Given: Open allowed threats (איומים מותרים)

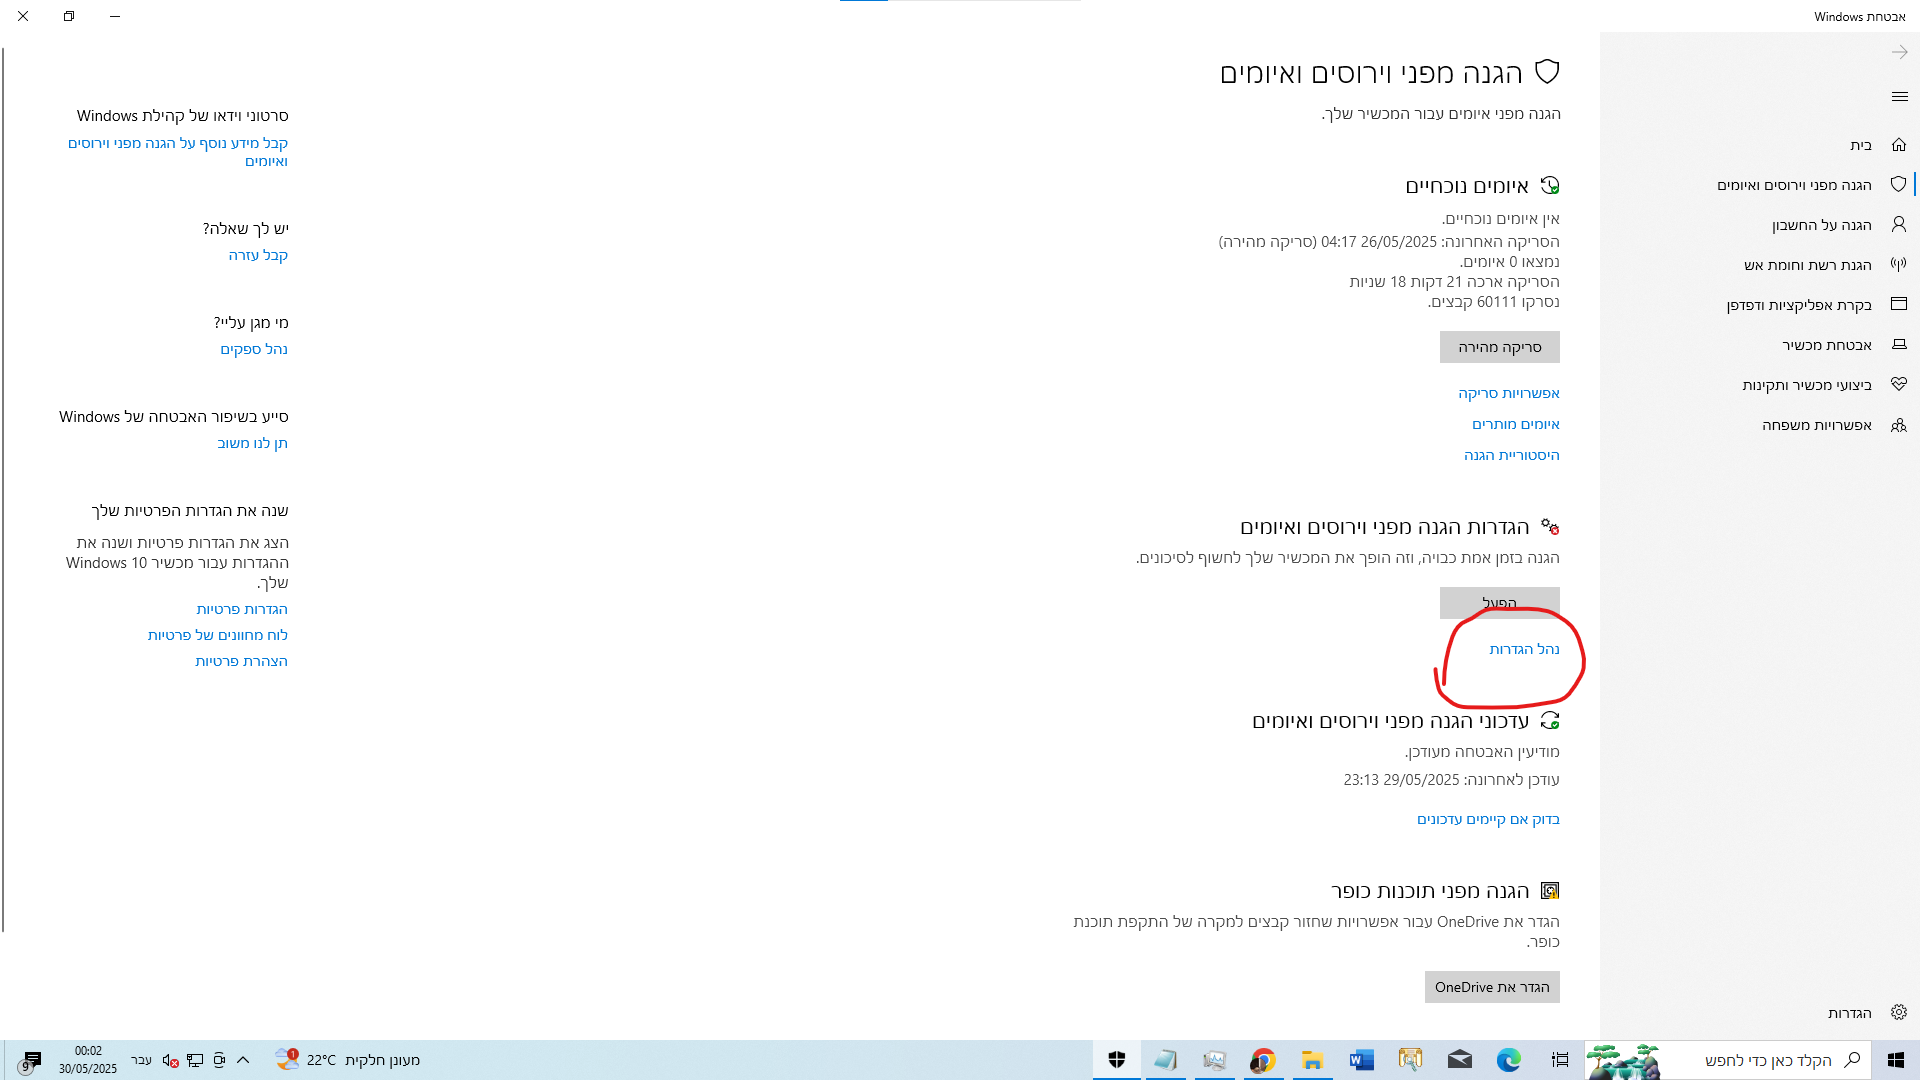Looking at the screenshot, I should [x=1515, y=424].
